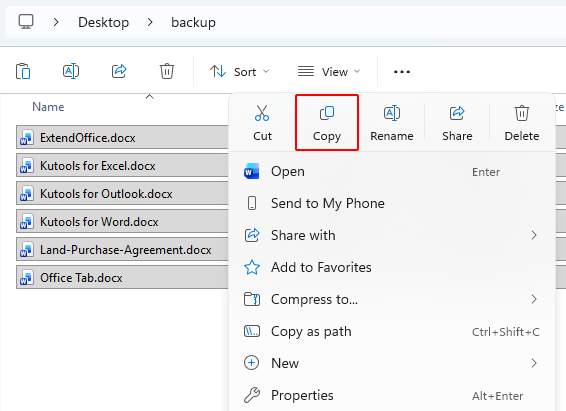Expand the chevron before Desktop in breadcrumb
Image resolution: width=566 pixels, height=411 pixels.
(x=56, y=22)
